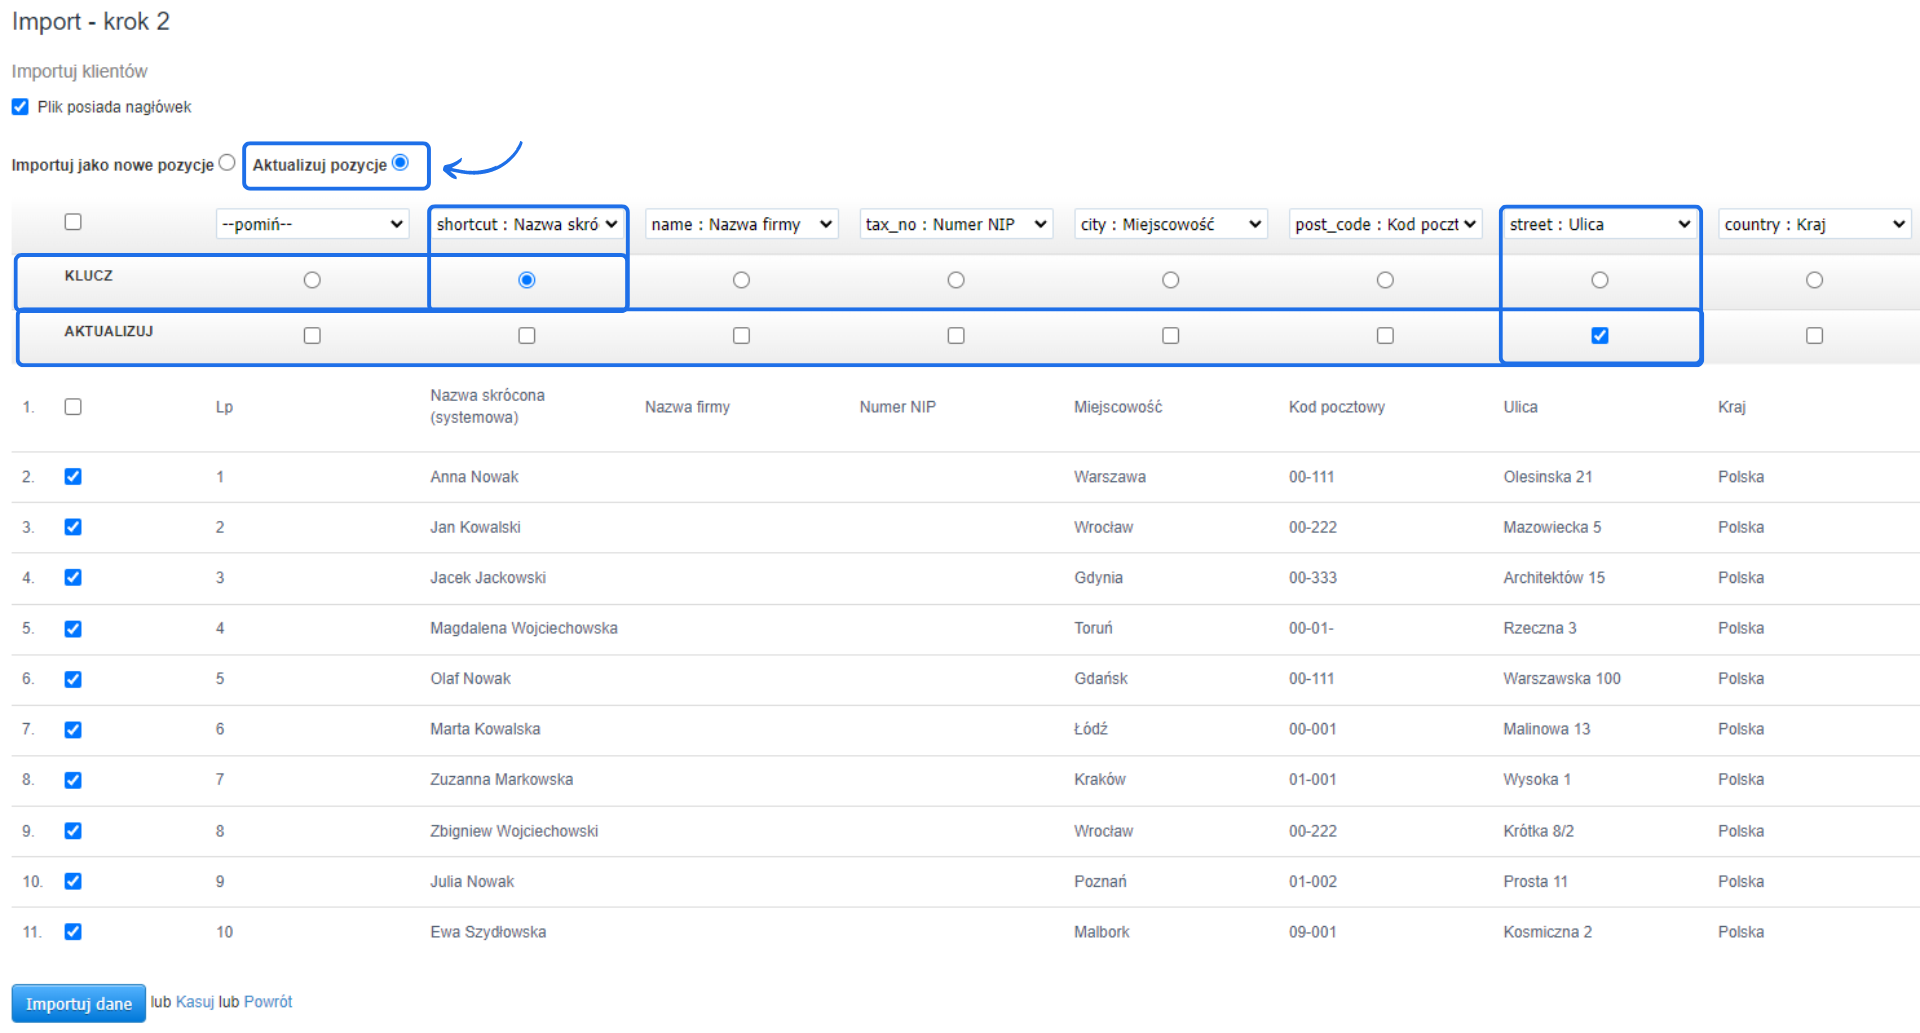Expand the 'shortcut : Nazwa skró' dropdown
Viewport: 1920px width, 1033px height.
pyautogui.click(x=527, y=224)
